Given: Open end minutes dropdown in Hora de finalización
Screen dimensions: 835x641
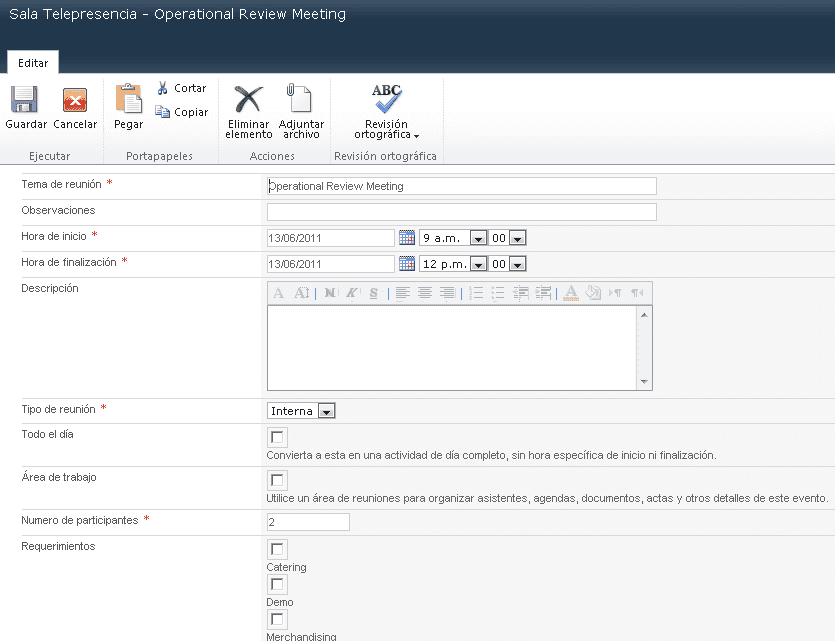Looking at the screenshot, I should (x=507, y=264).
